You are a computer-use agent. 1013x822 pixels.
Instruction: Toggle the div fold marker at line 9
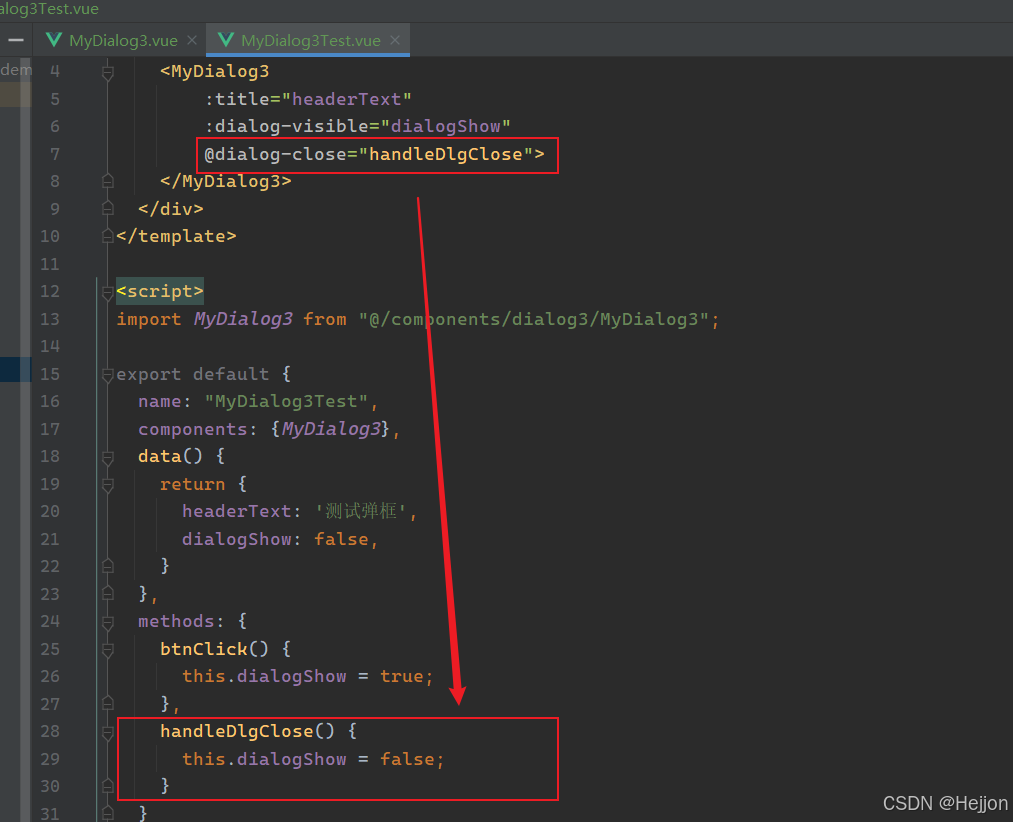tap(108, 209)
